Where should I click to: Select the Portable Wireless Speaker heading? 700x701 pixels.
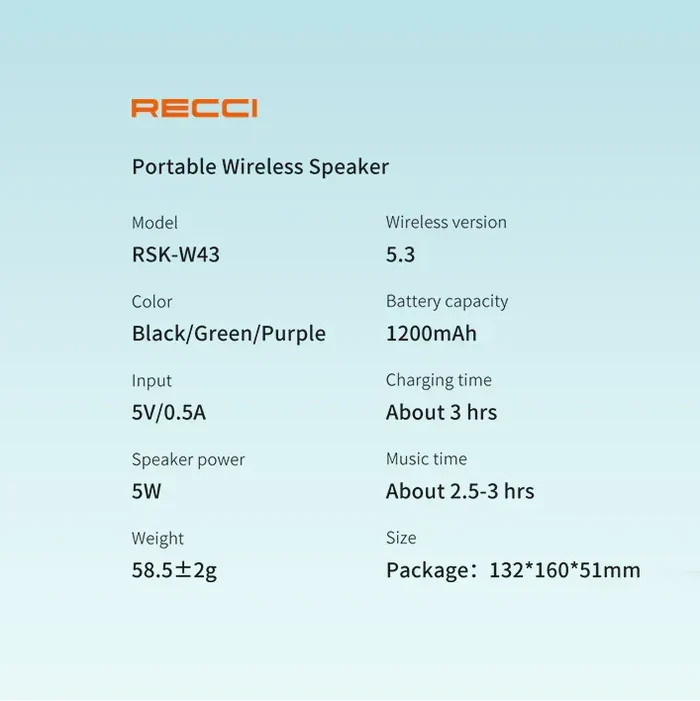click(260, 167)
